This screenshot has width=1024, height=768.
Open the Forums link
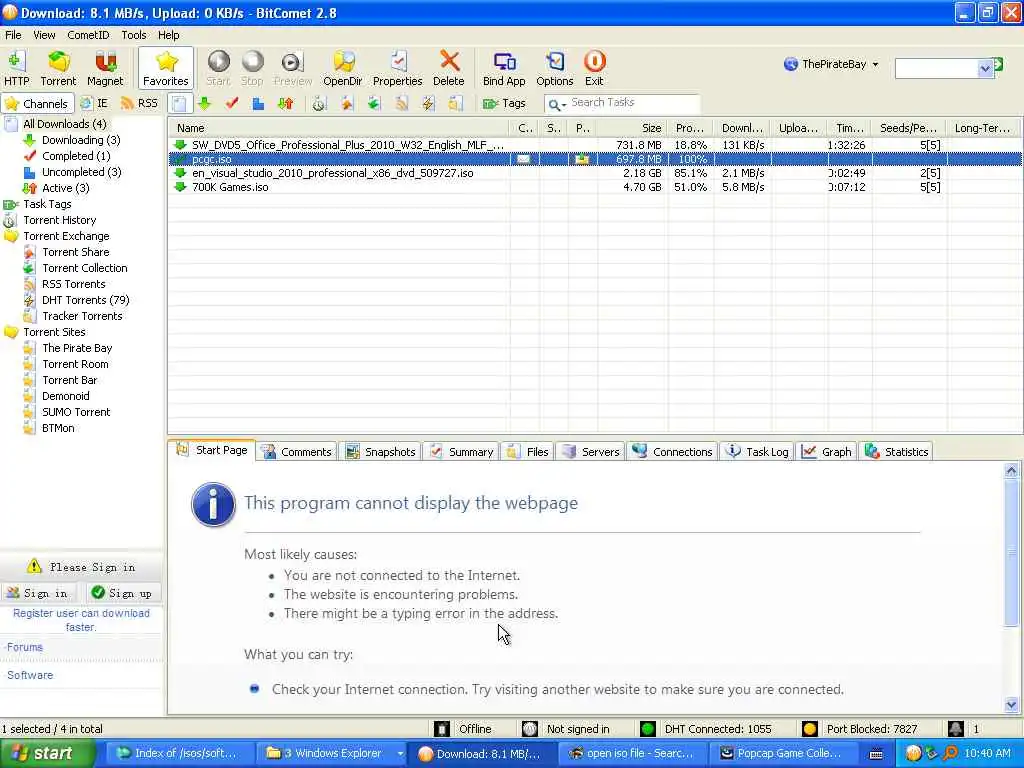click(x=25, y=647)
